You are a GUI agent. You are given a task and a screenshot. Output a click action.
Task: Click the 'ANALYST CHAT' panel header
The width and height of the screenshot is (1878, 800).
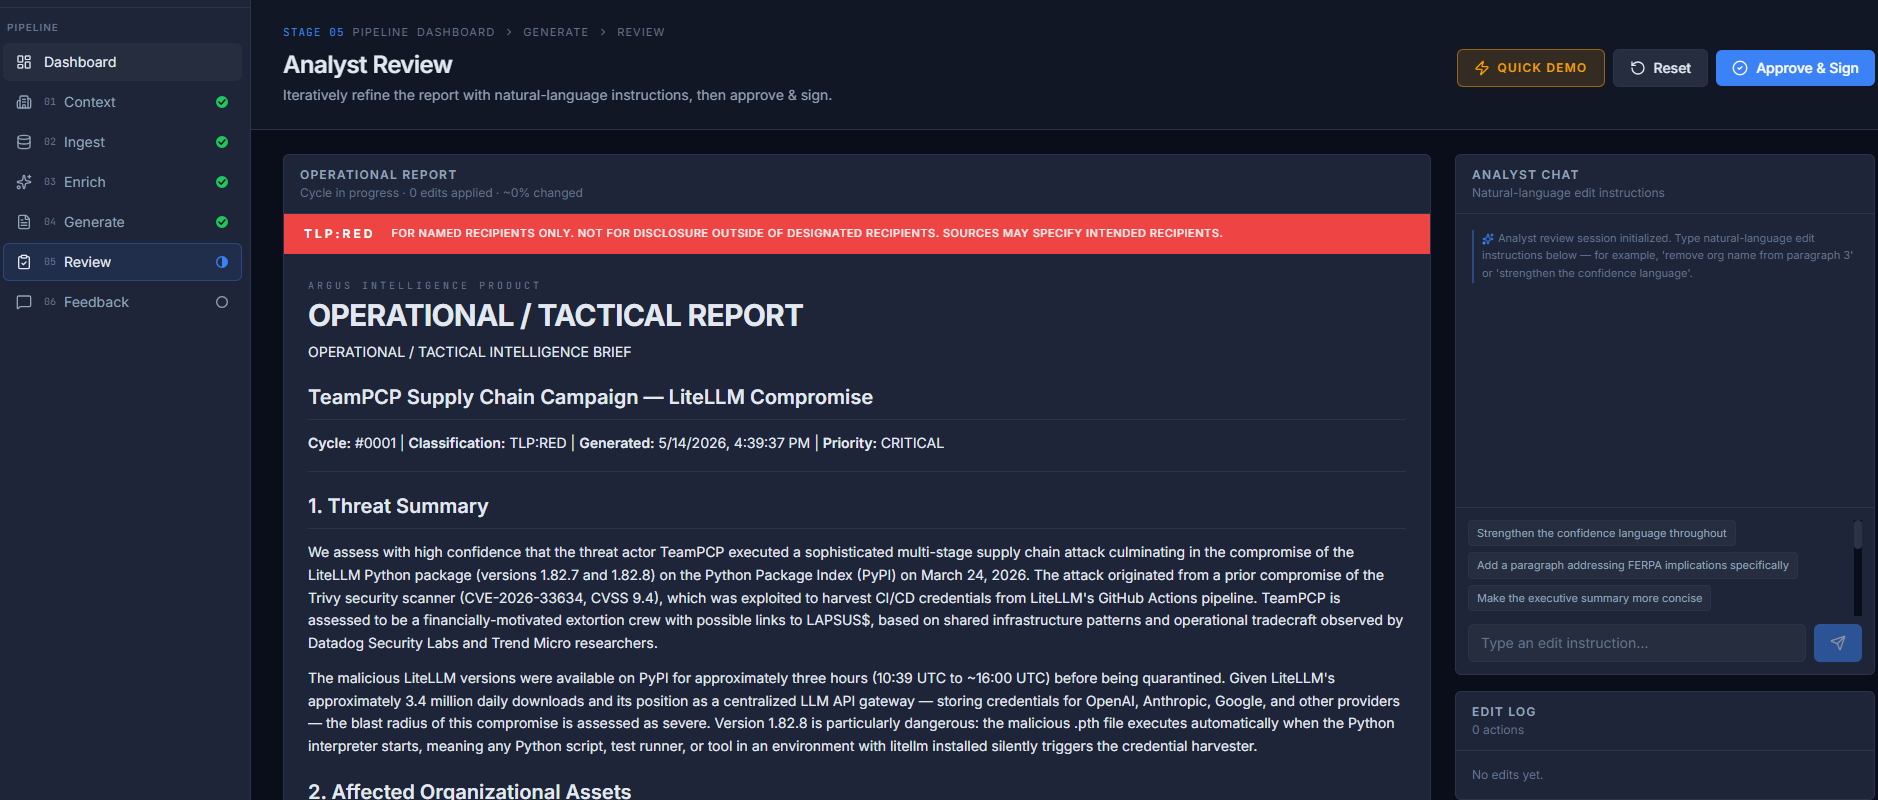(x=1525, y=175)
